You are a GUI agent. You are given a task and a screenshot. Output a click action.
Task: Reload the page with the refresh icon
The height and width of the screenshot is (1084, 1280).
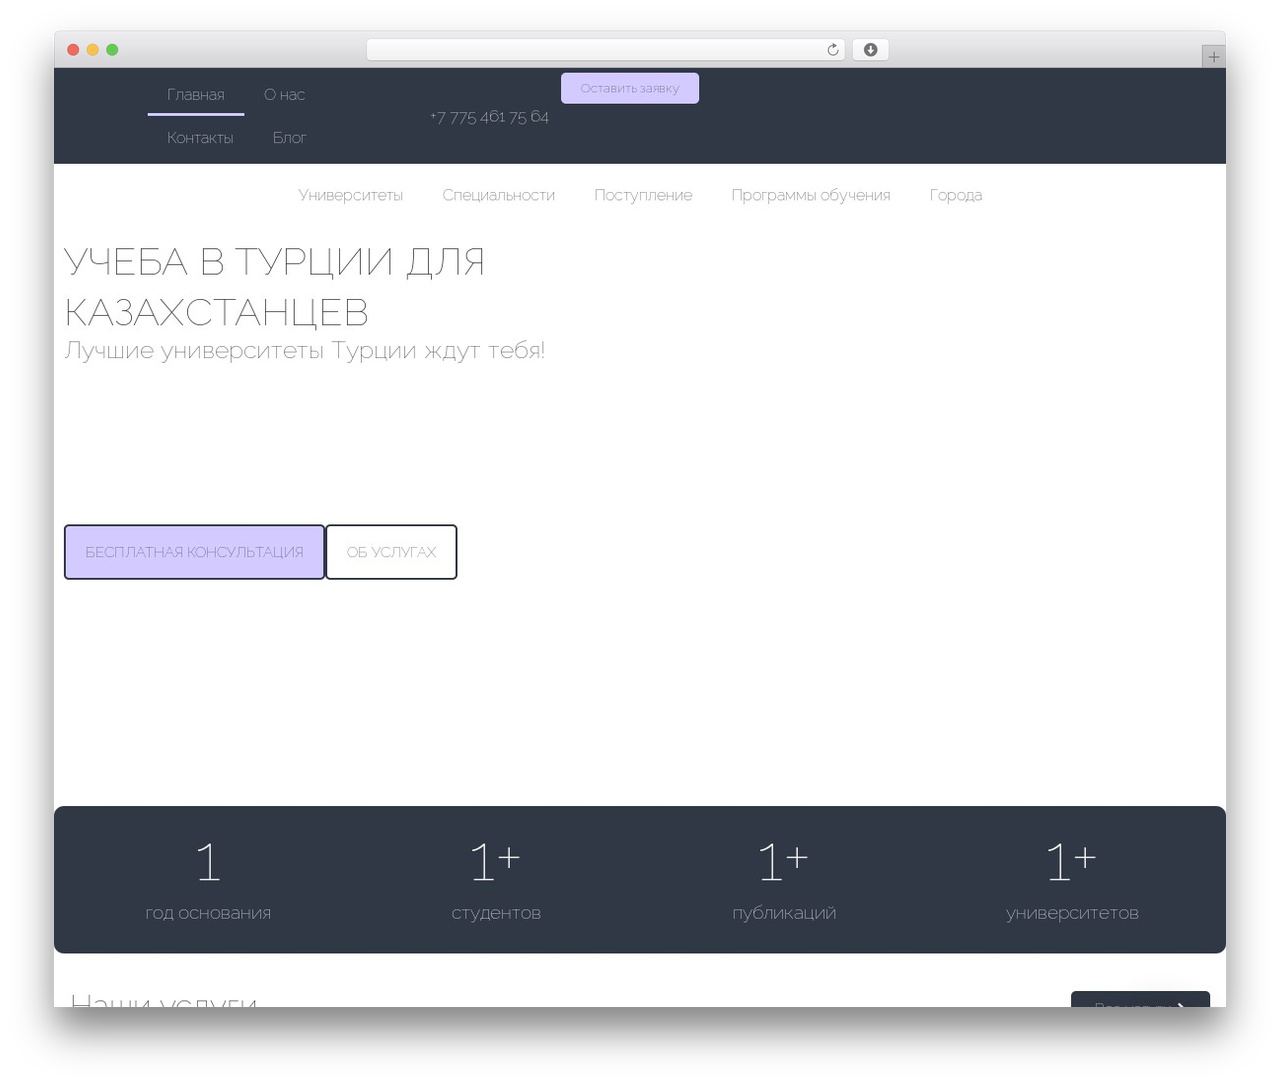pyautogui.click(x=832, y=50)
